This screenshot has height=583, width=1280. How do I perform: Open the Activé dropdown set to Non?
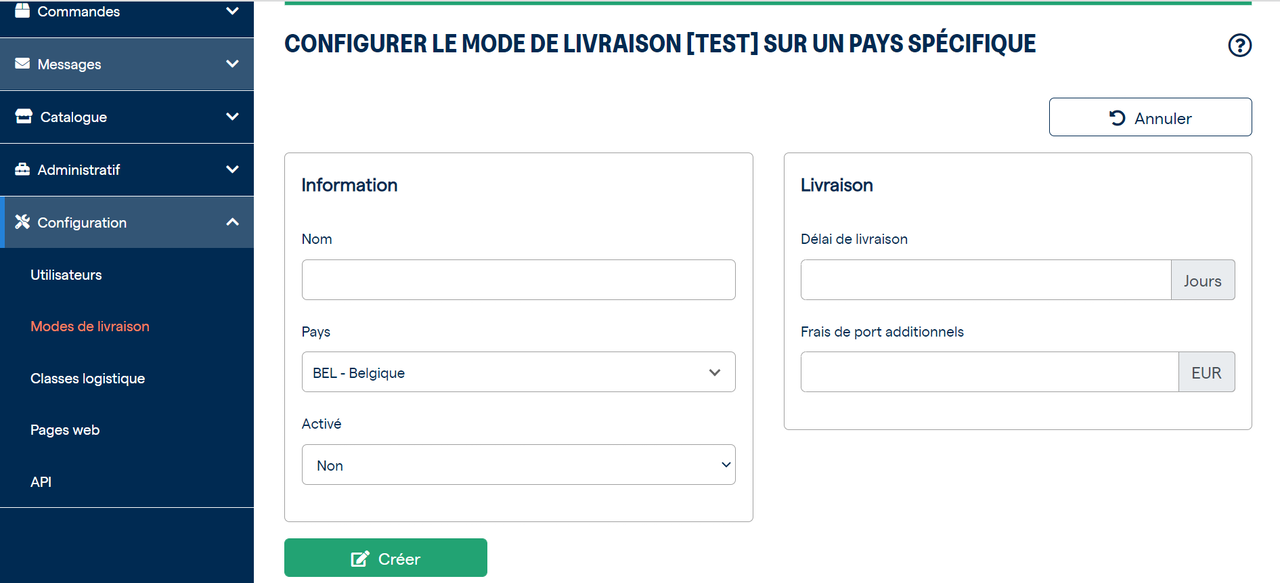(x=518, y=465)
